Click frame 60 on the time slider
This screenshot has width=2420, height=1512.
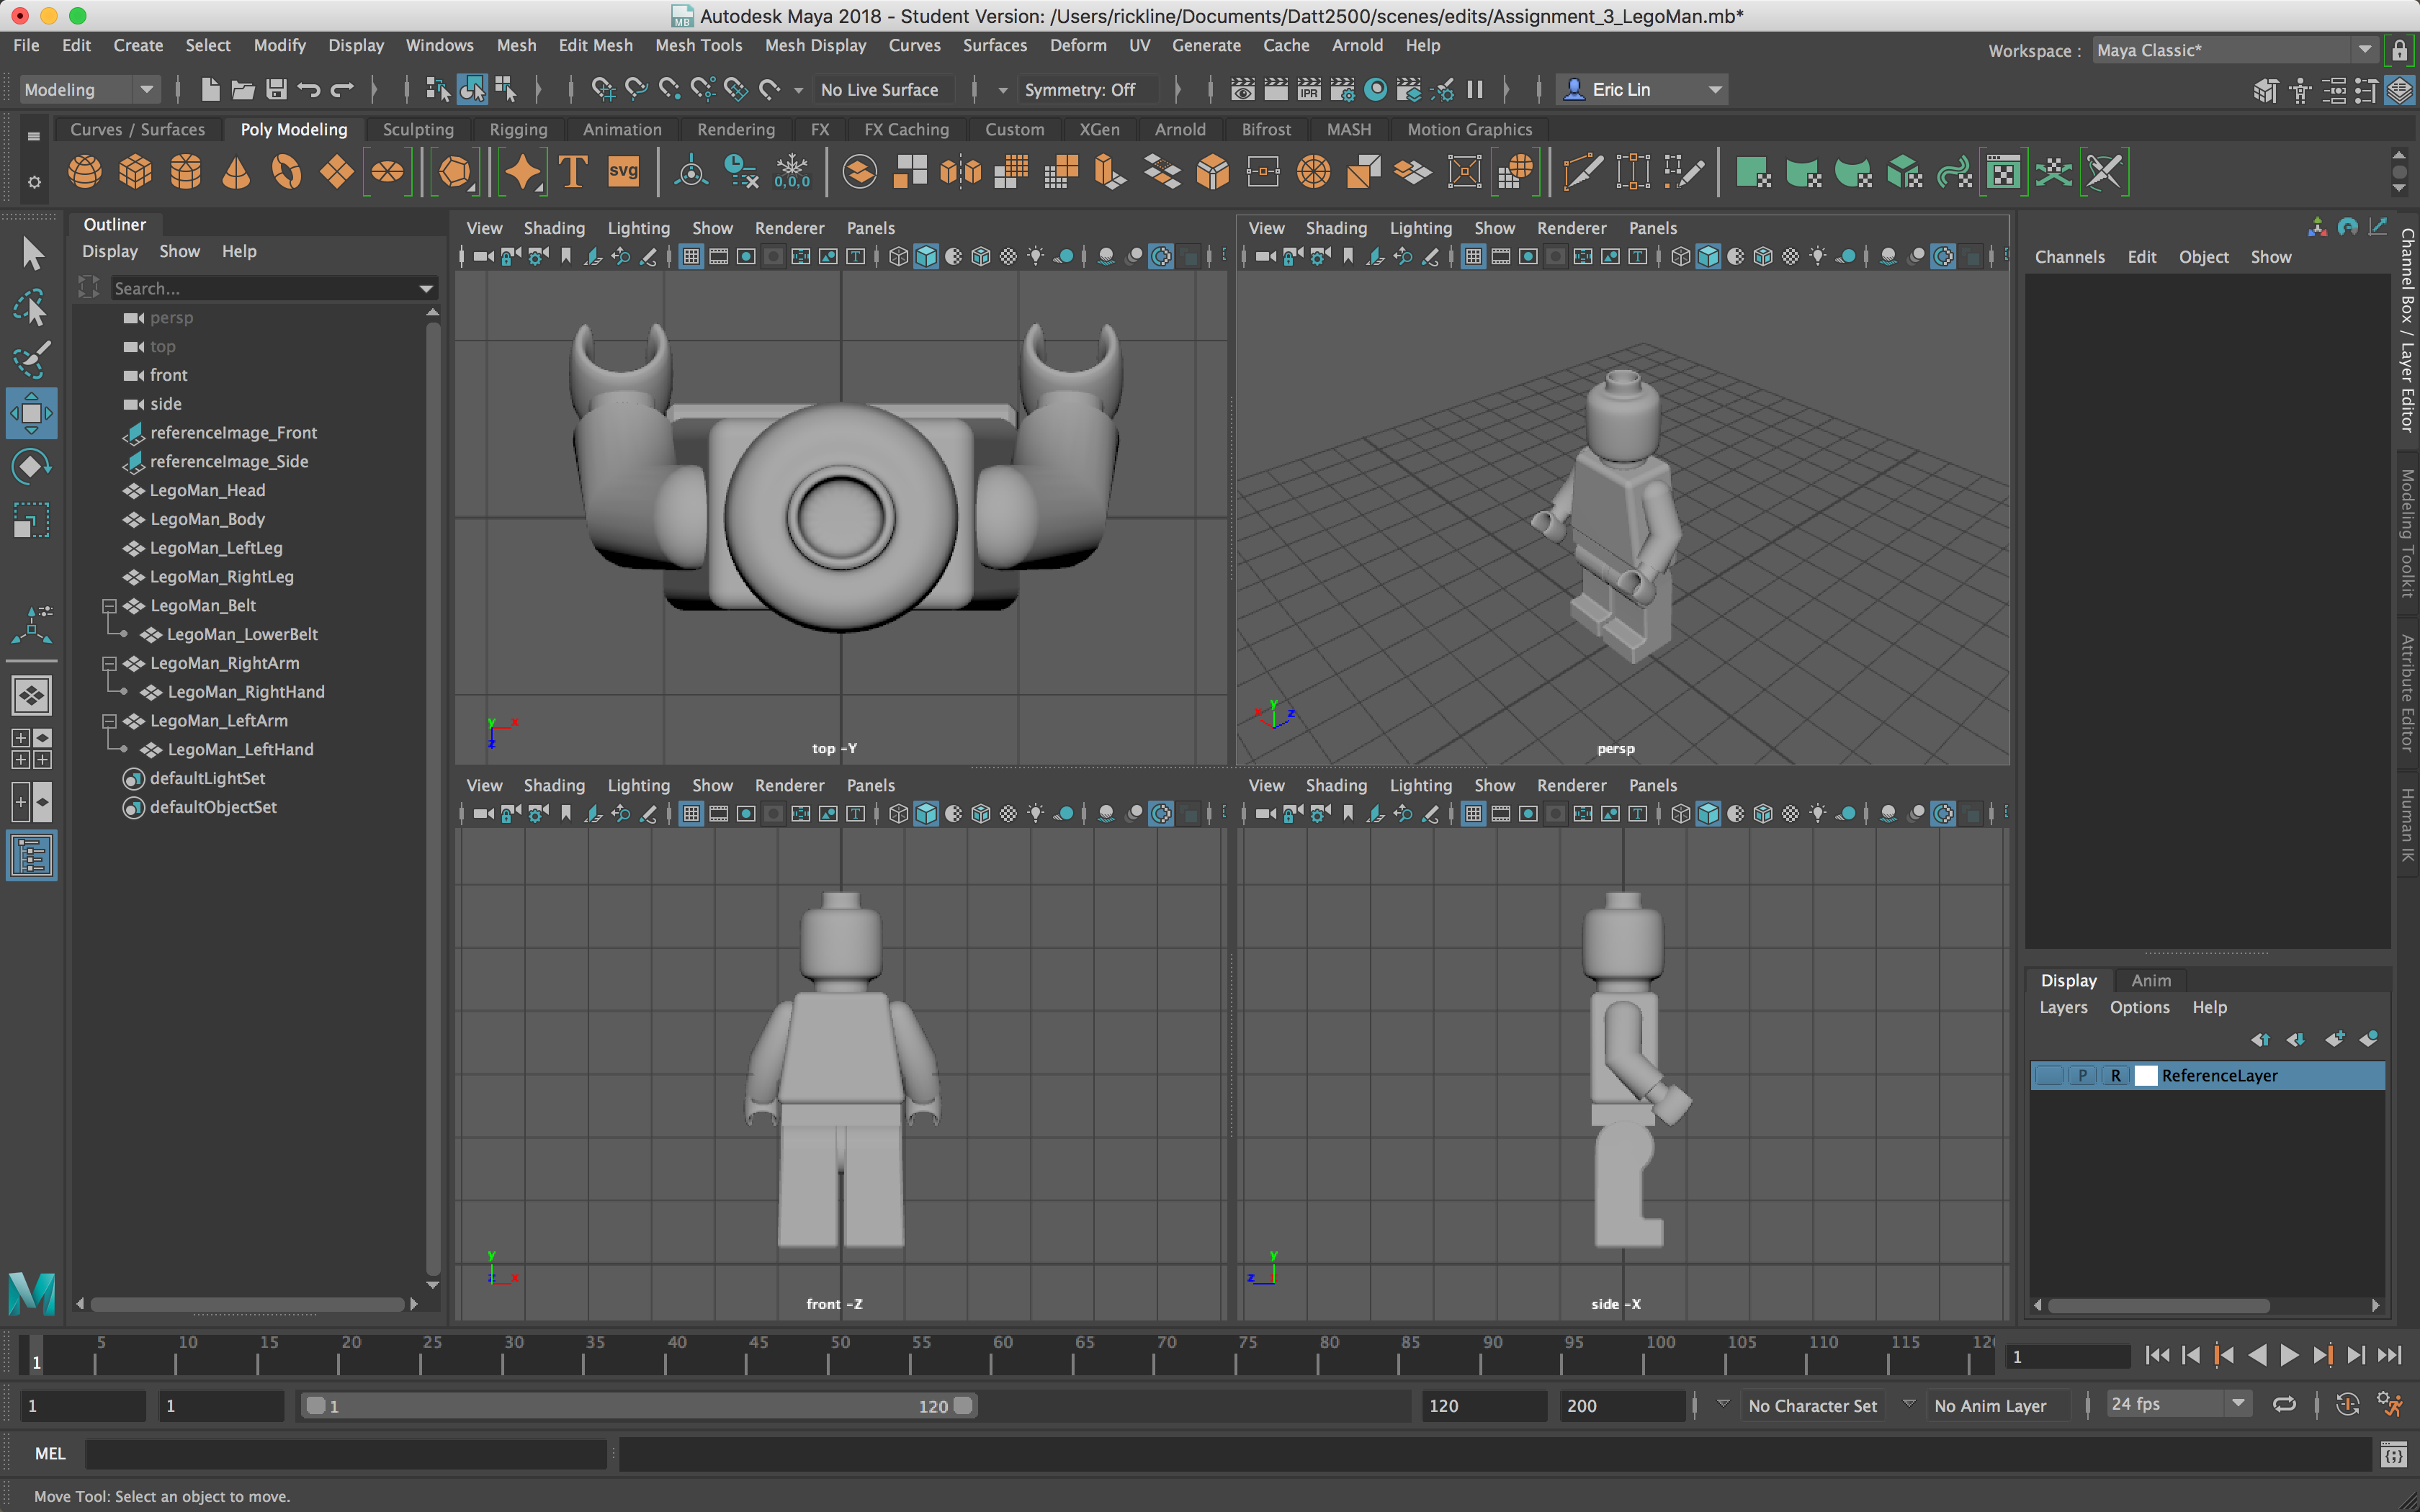(x=1002, y=1354)
